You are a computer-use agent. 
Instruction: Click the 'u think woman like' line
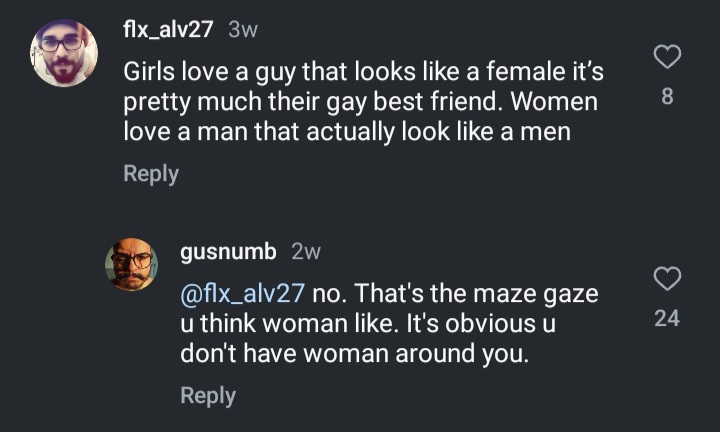coord(367,324)
